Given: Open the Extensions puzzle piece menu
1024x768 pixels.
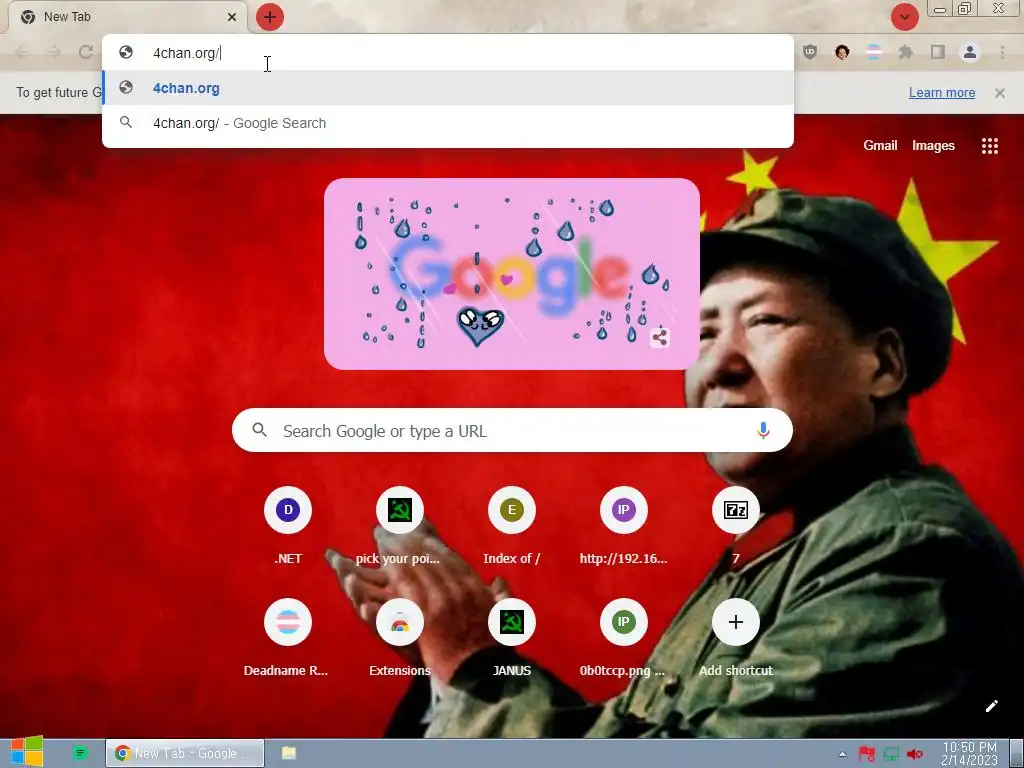Looking at the screenshot, I should 906,52.
